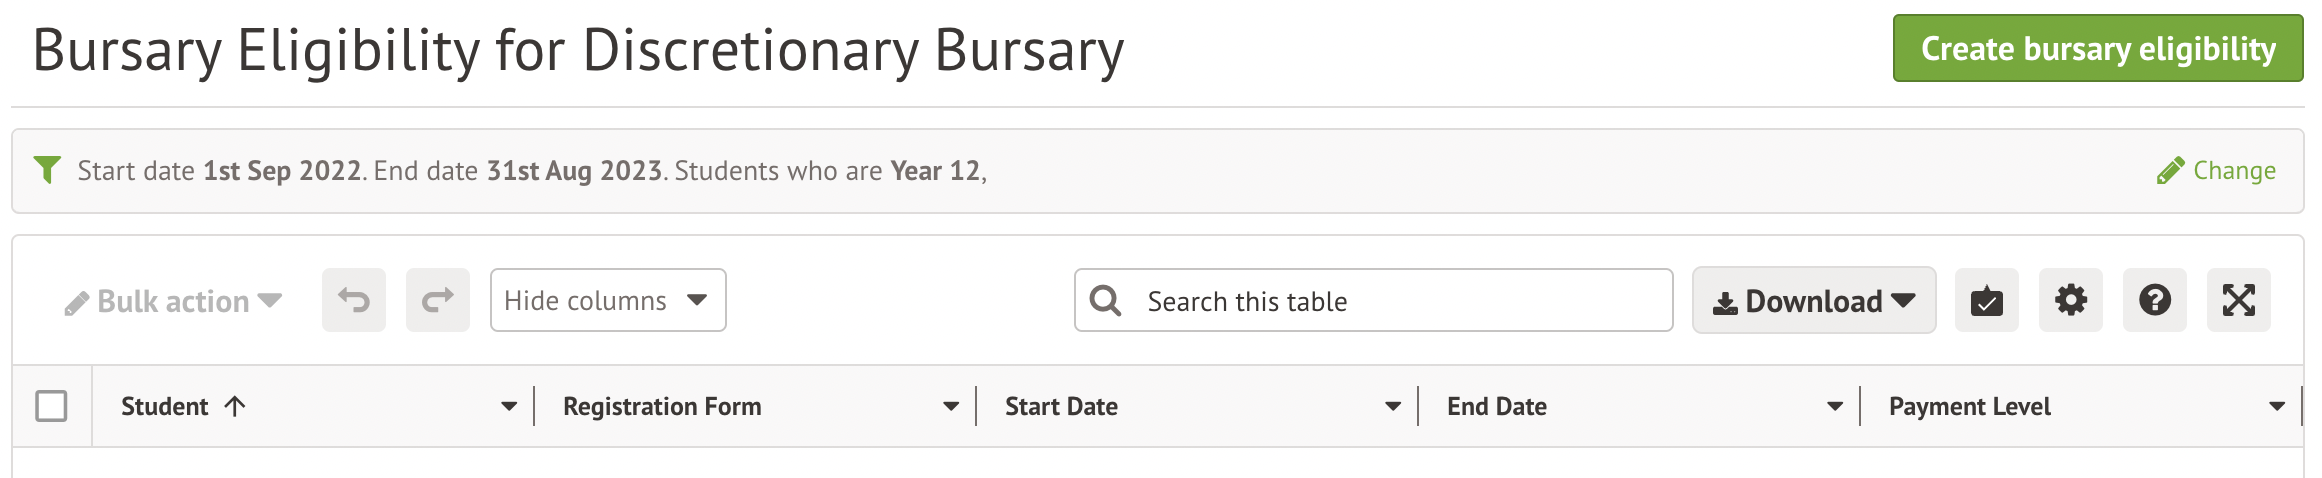Click Create bursary eligibility button
Image resolution: width=2322 pixels, height=478 pixels.
(x=2097, y=48)
